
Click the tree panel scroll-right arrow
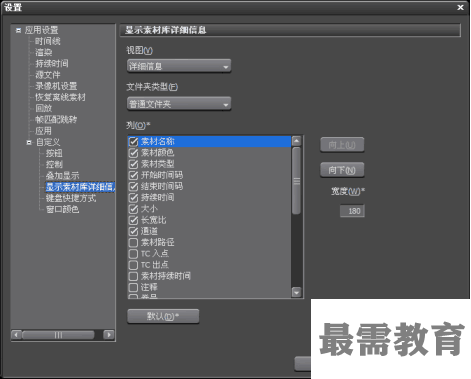tap(109, 335)
